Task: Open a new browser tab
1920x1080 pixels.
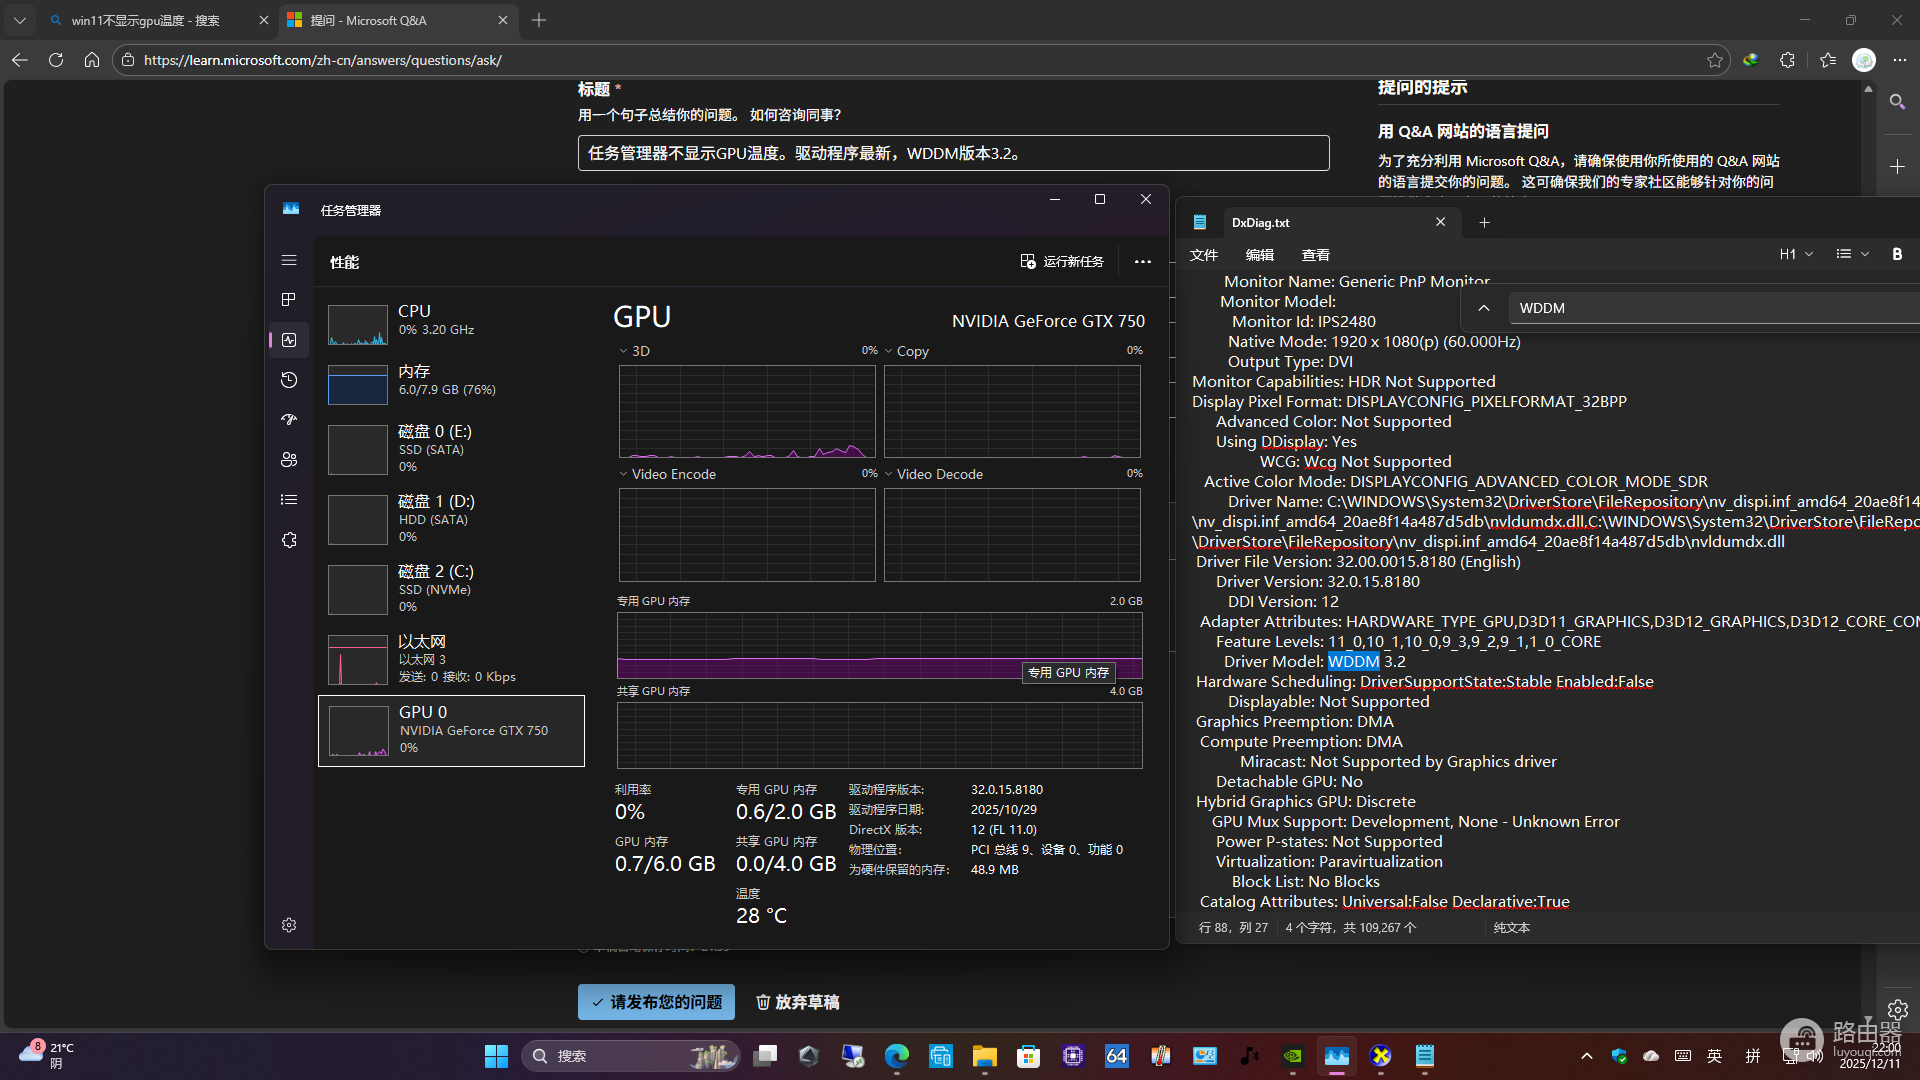Action: click(539, 20)
